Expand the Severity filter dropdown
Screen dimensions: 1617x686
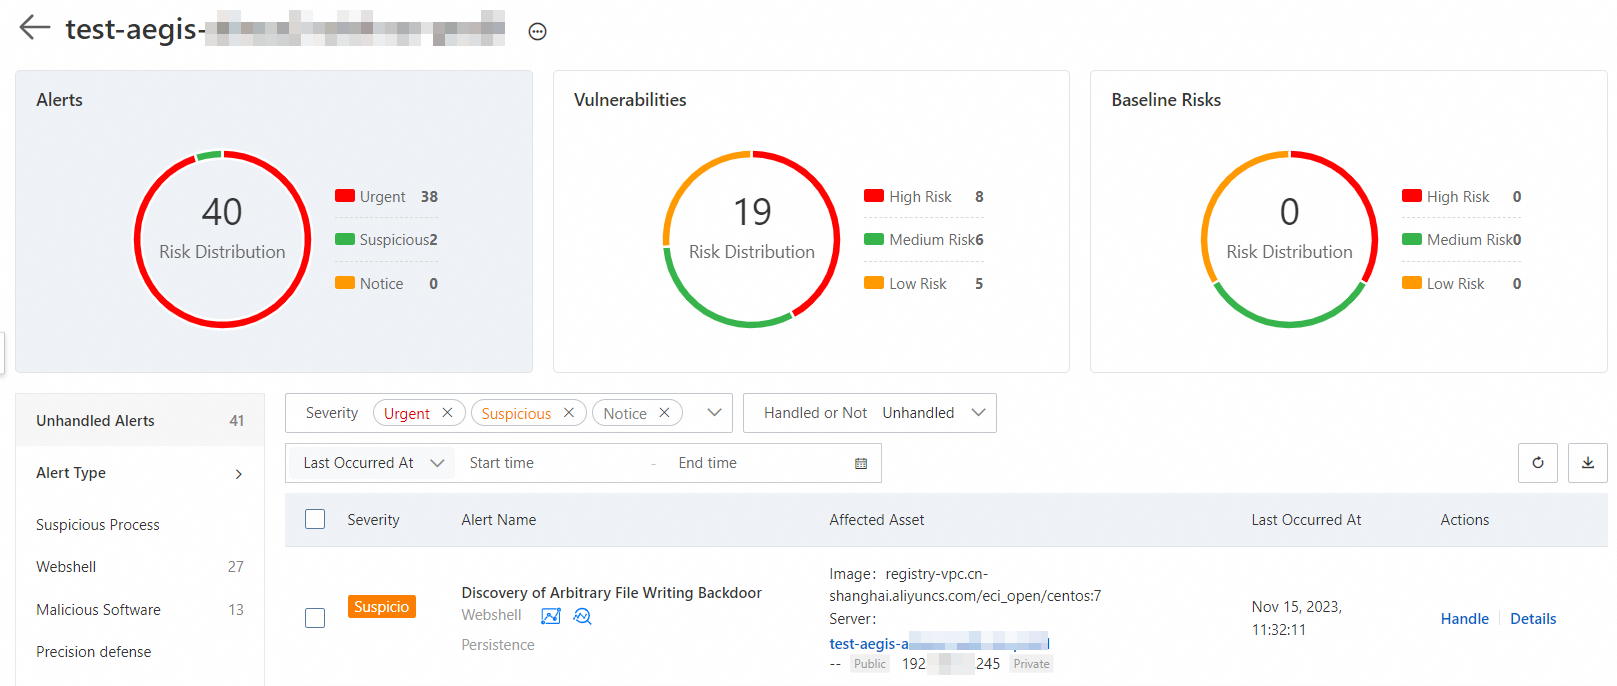714,413
